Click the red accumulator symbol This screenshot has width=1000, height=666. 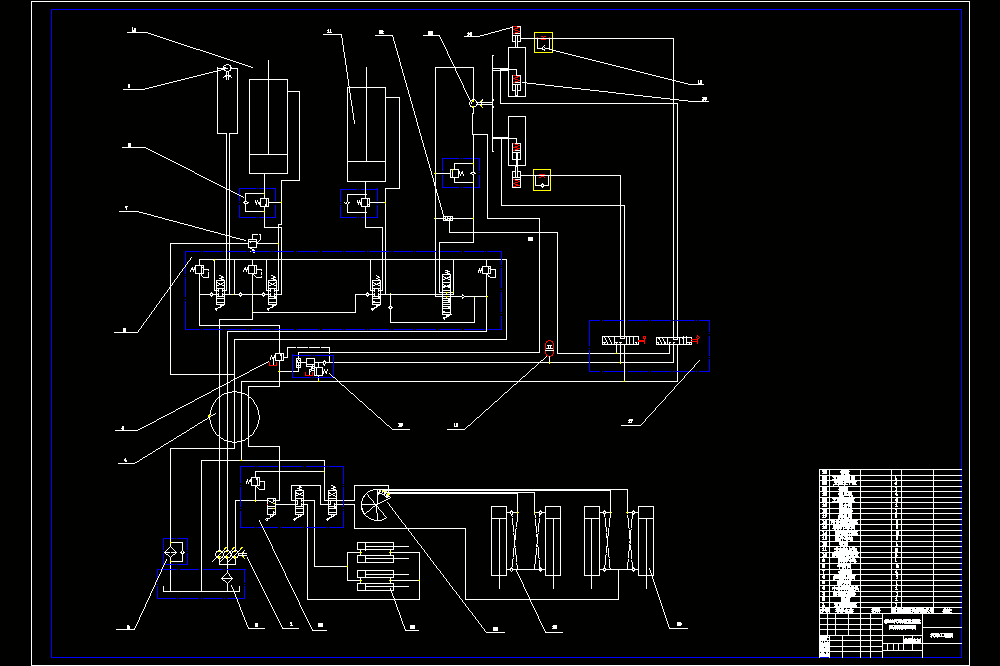pos(550,348)
